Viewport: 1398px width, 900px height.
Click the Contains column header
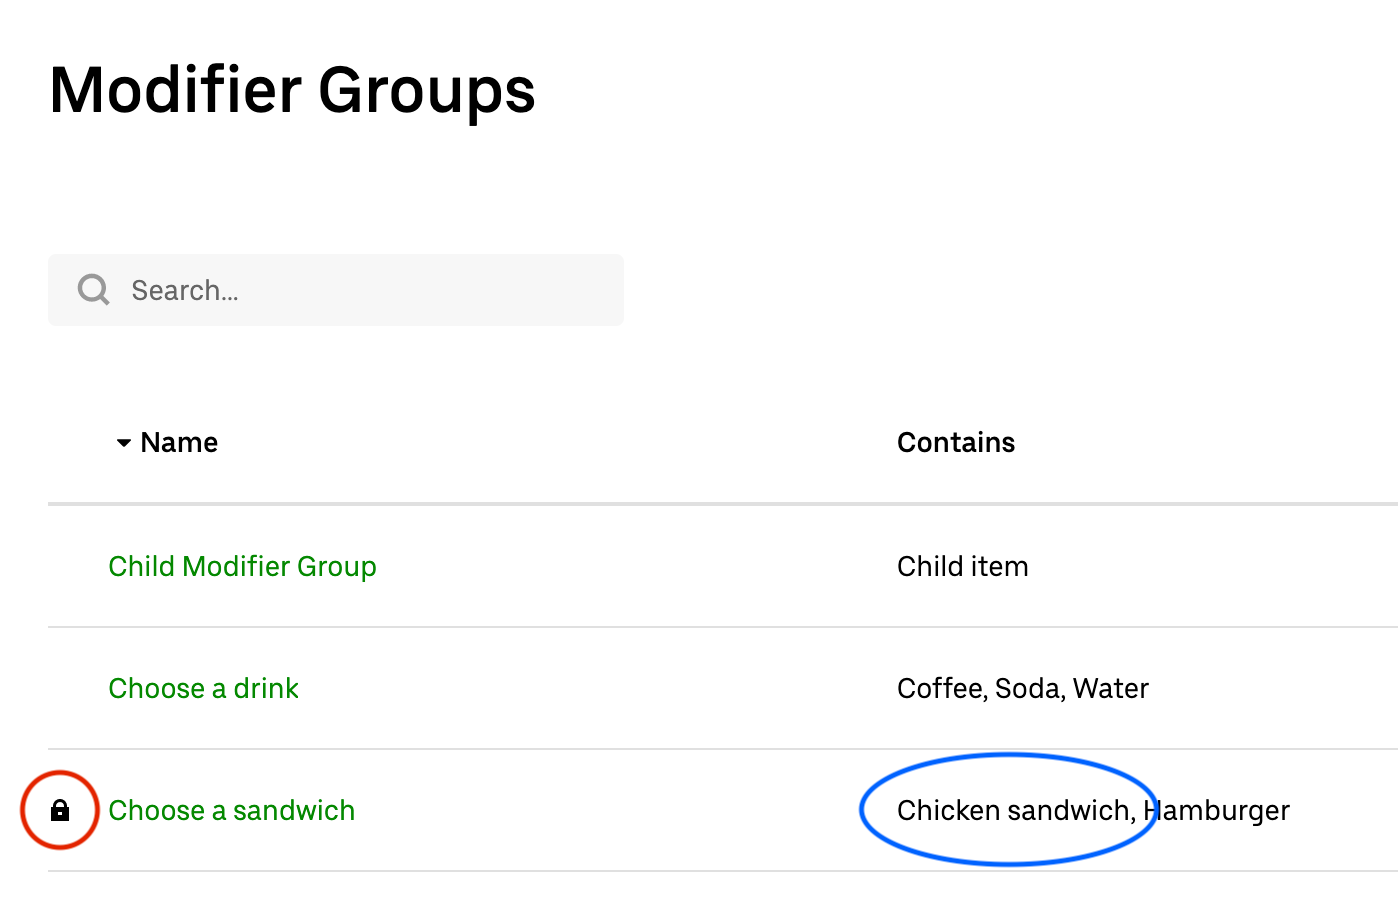955,443
